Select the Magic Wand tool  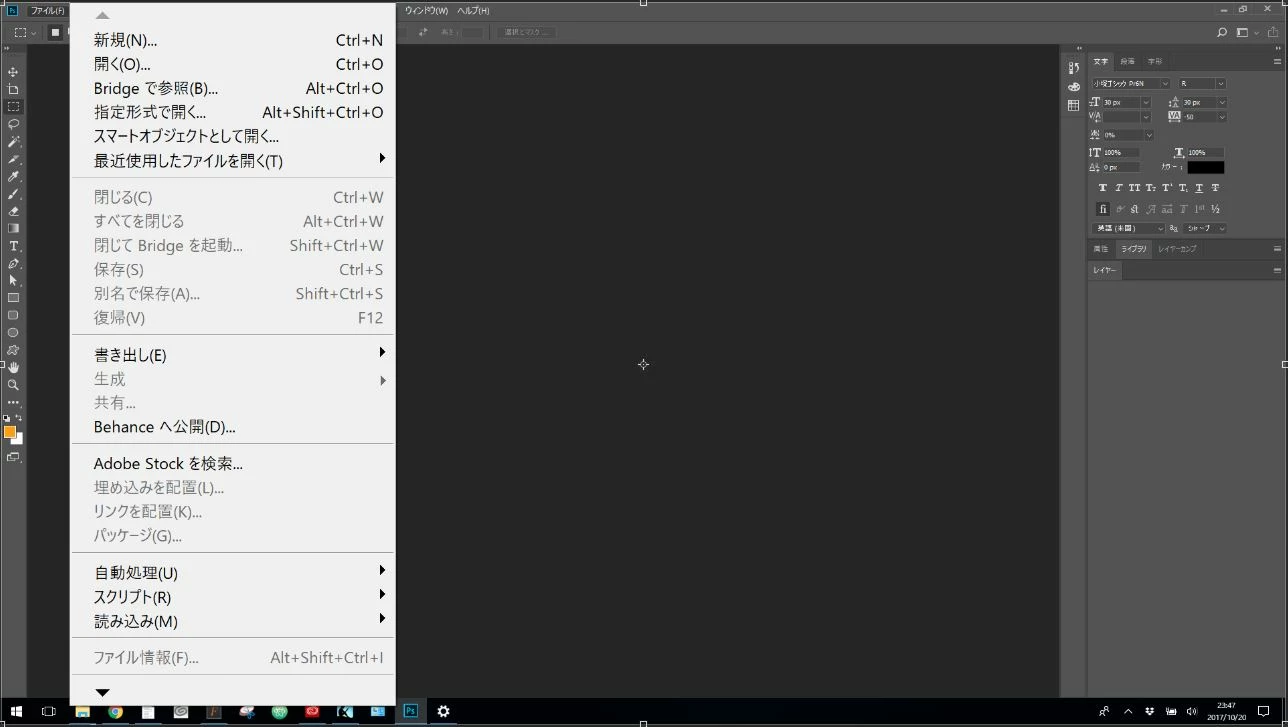coord(13,142)
